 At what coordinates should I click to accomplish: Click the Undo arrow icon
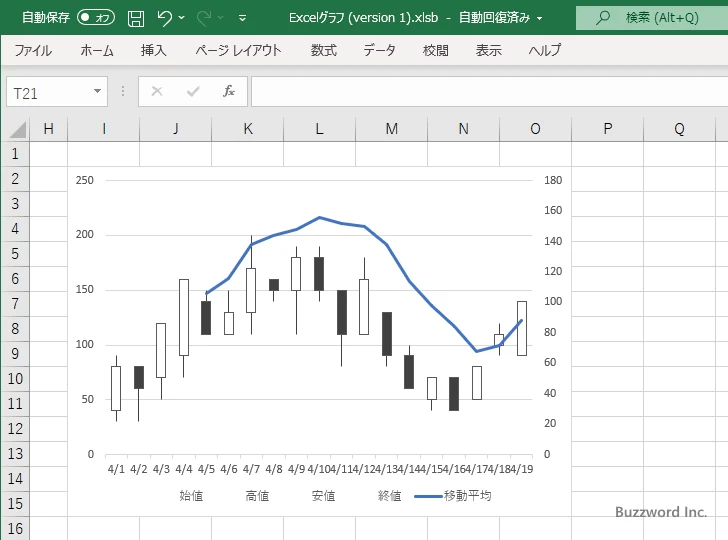164,18
